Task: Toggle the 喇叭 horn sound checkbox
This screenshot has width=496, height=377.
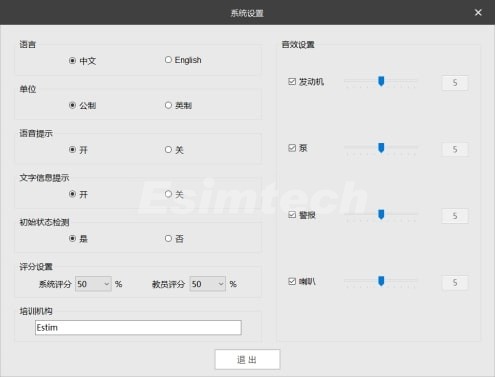Action: 292,281
